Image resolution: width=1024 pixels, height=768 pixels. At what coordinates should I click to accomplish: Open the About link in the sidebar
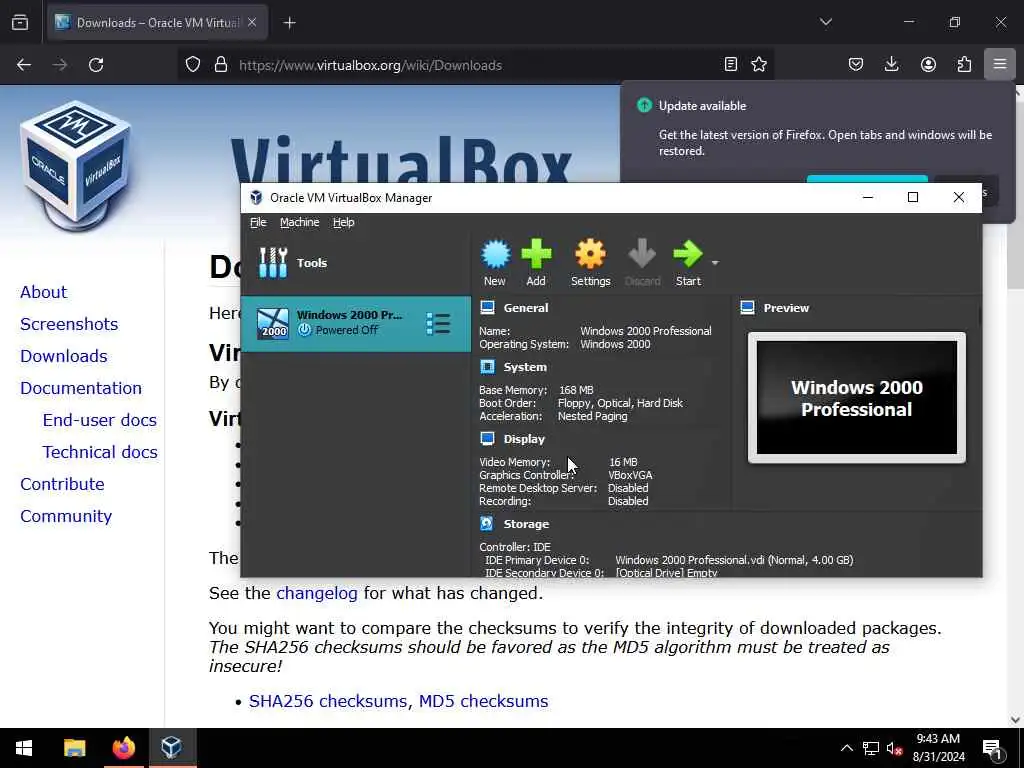click(x=43, y=292)
